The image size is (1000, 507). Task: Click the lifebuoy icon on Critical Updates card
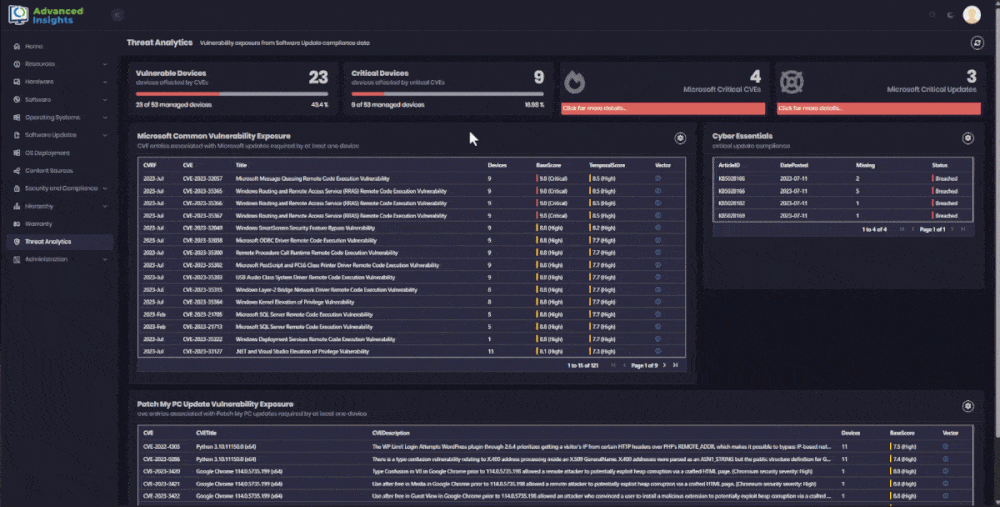[x=791, y=82]
